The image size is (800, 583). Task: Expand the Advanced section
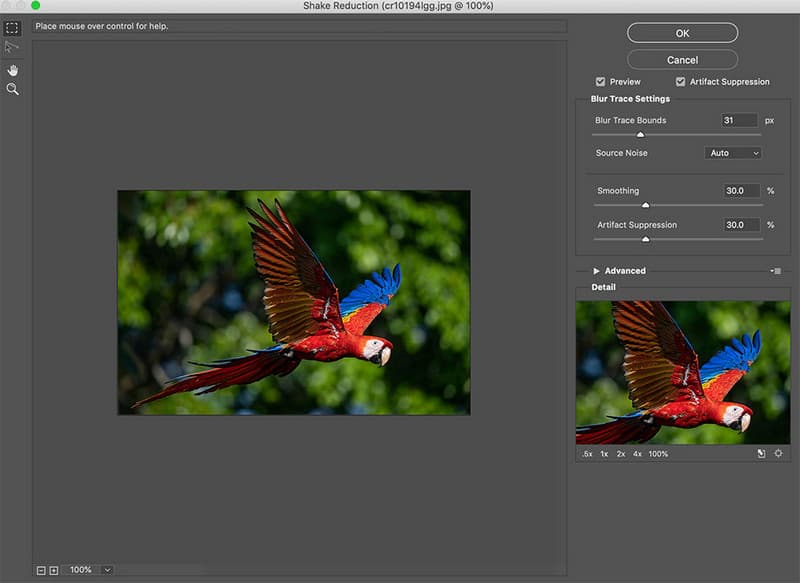coord(597,271)
